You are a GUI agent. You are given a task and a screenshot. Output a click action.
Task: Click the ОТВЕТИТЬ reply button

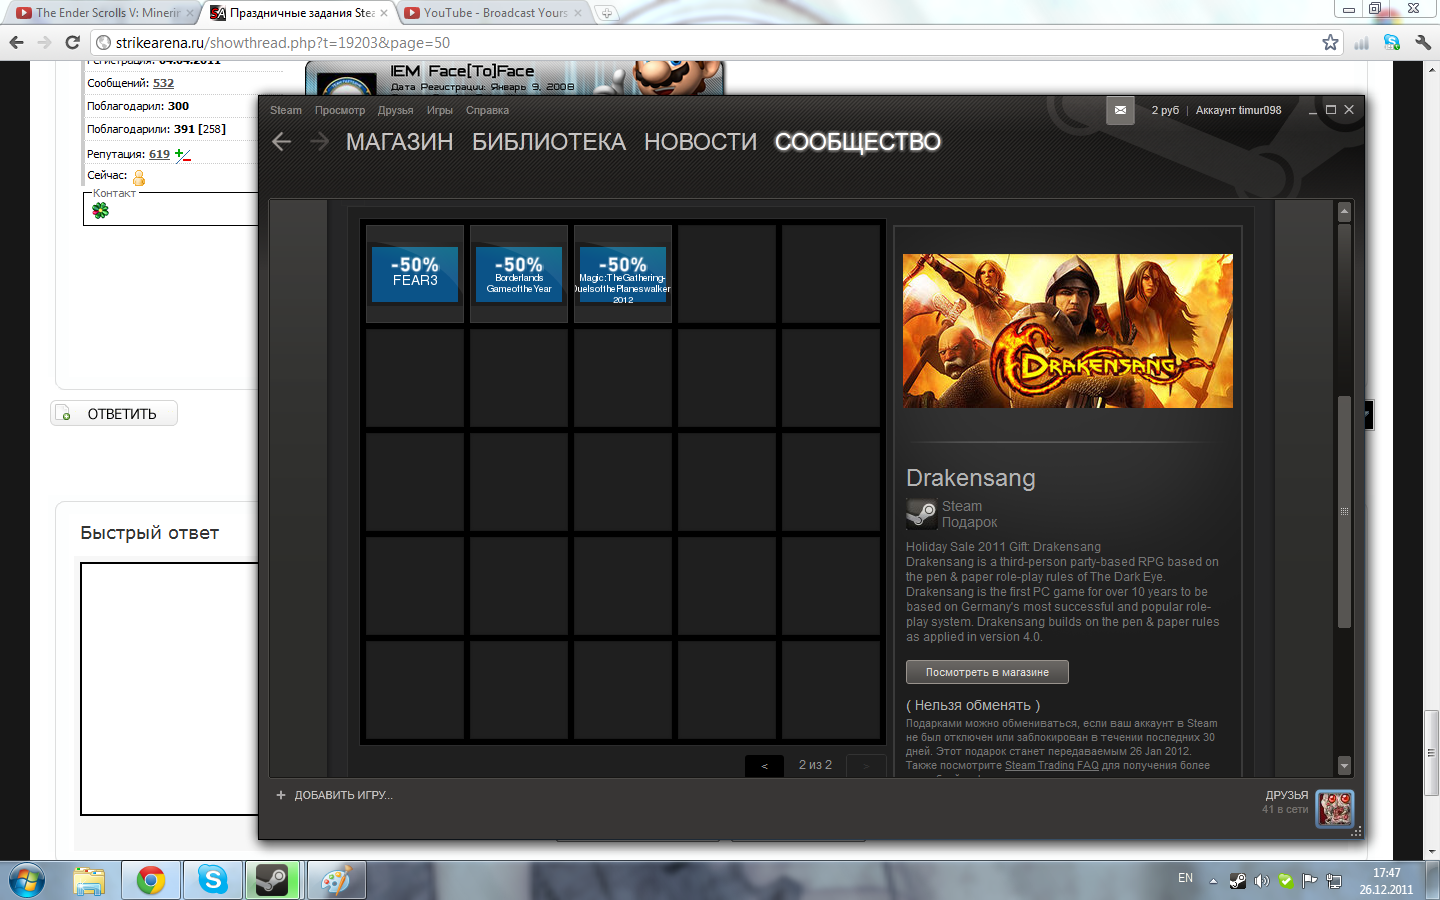[114, 414]
